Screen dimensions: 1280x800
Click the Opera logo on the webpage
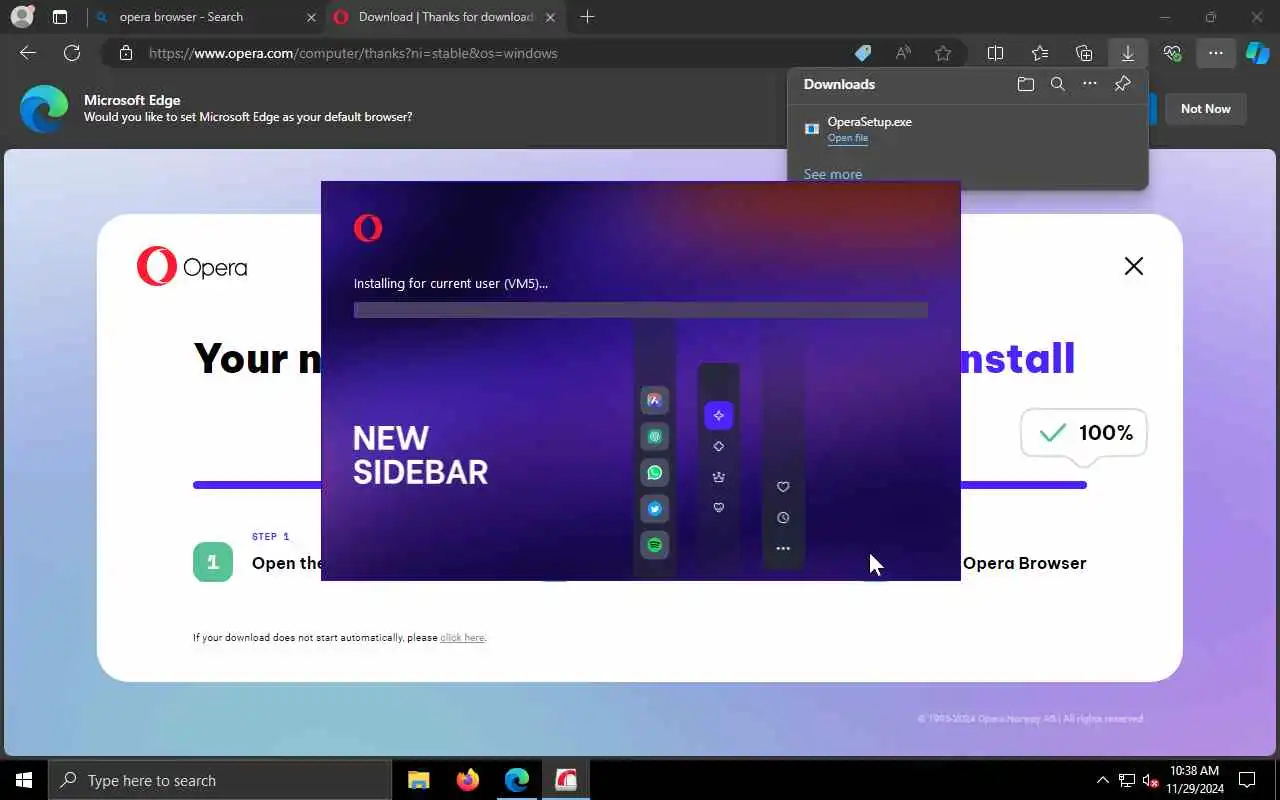192,267
